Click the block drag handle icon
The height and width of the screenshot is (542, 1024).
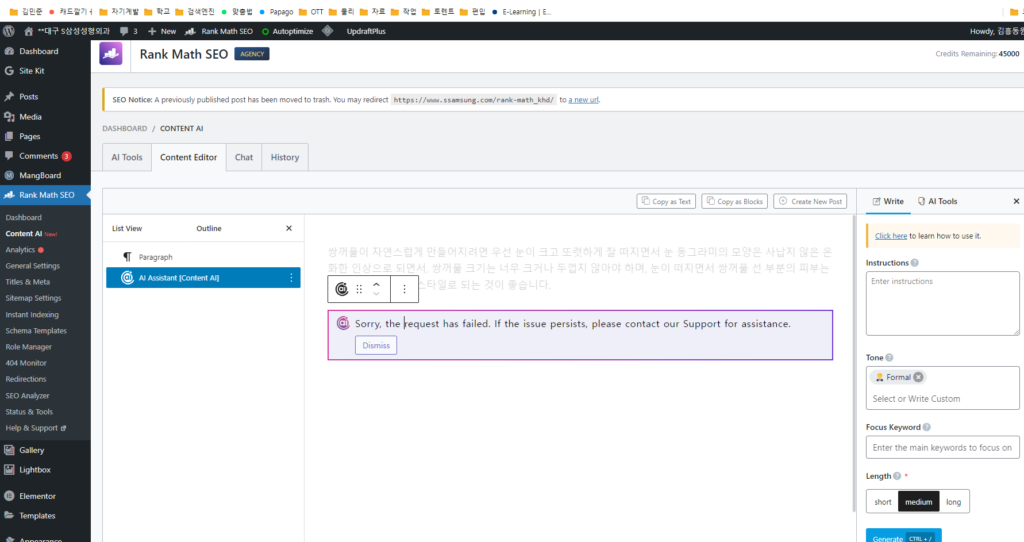click(x=359, y=289)
